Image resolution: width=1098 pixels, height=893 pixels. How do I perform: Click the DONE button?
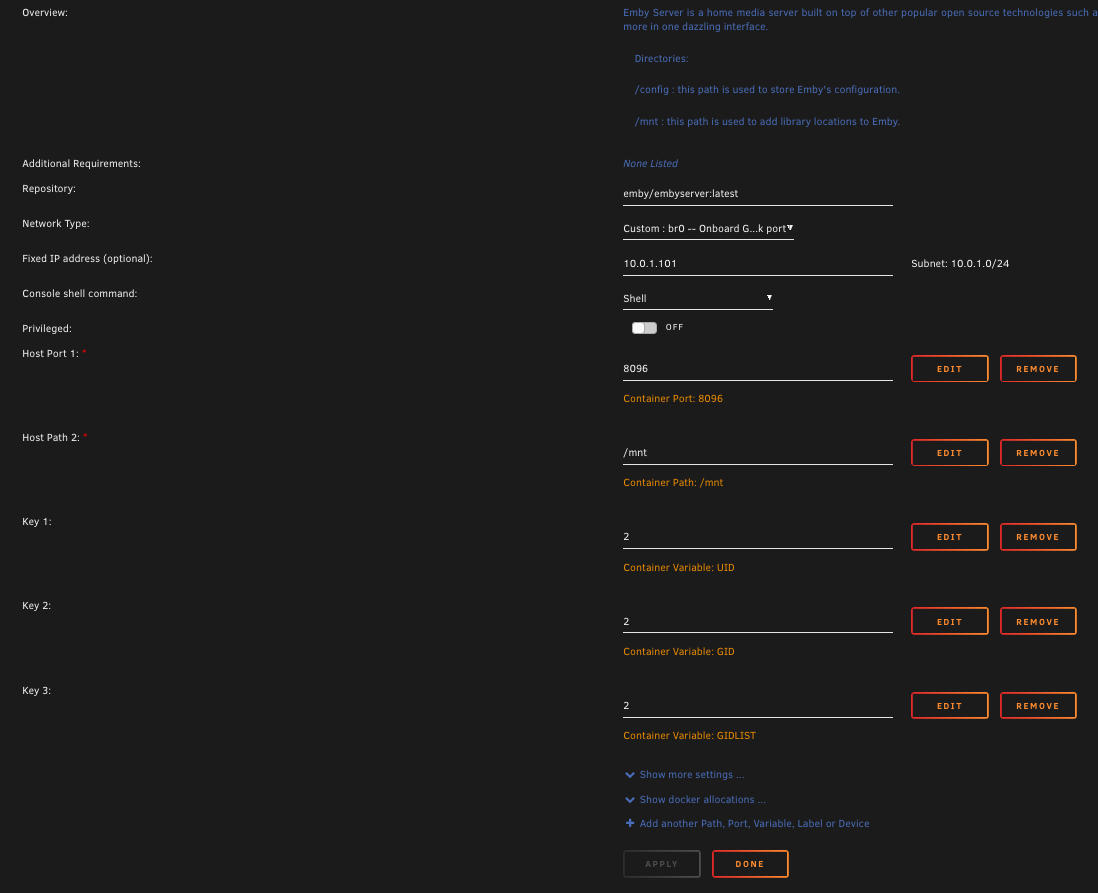tap(750, 864)
